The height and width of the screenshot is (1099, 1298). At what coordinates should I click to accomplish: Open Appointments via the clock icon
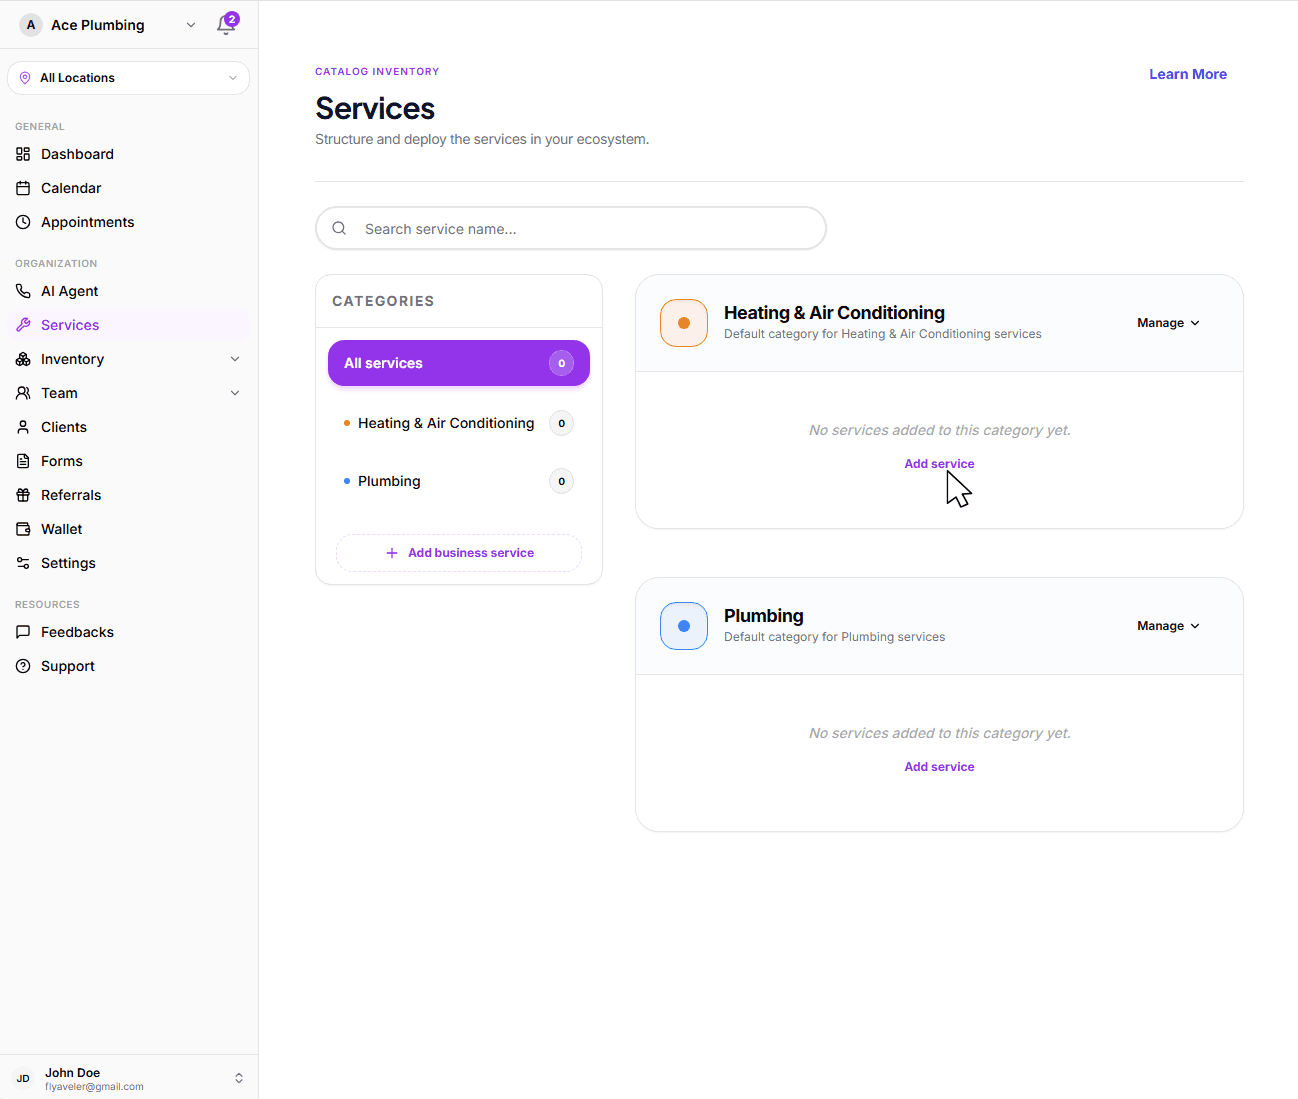[x=87, y=222]
